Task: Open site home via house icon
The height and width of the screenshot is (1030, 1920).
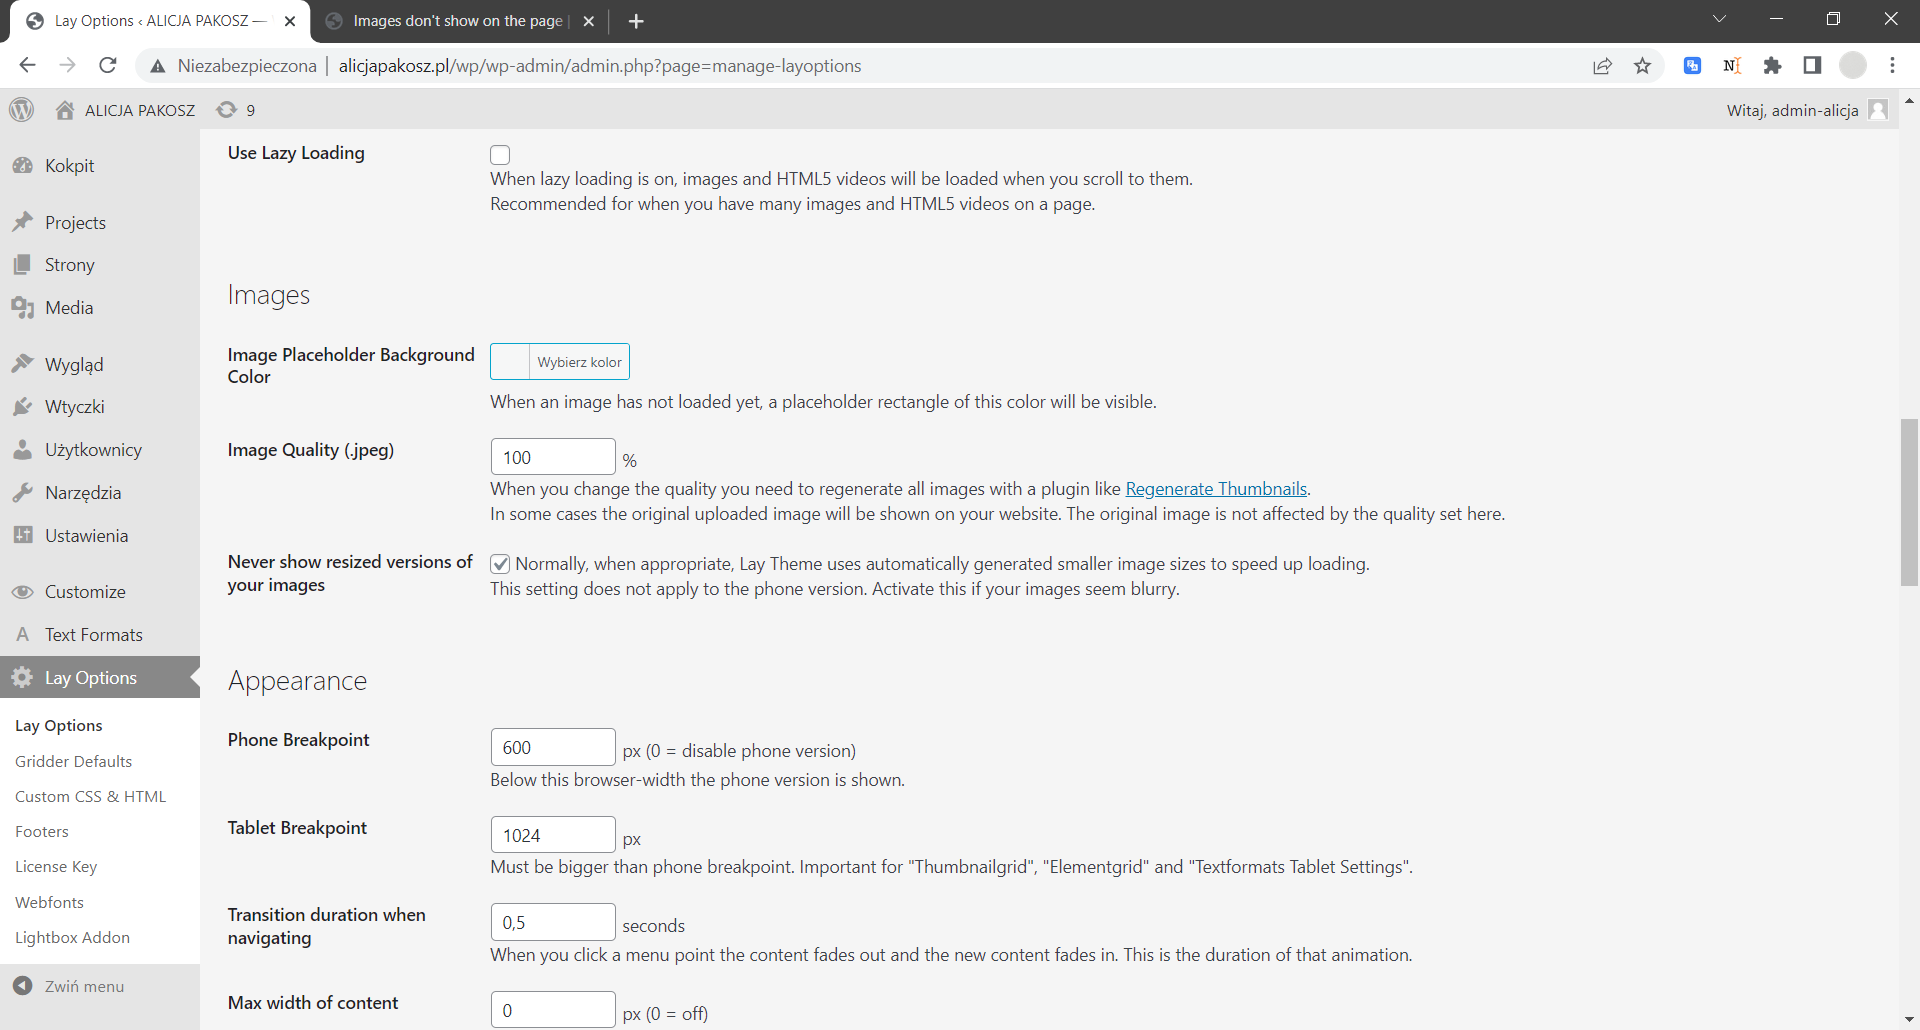Action: click(x=65, y=110)
